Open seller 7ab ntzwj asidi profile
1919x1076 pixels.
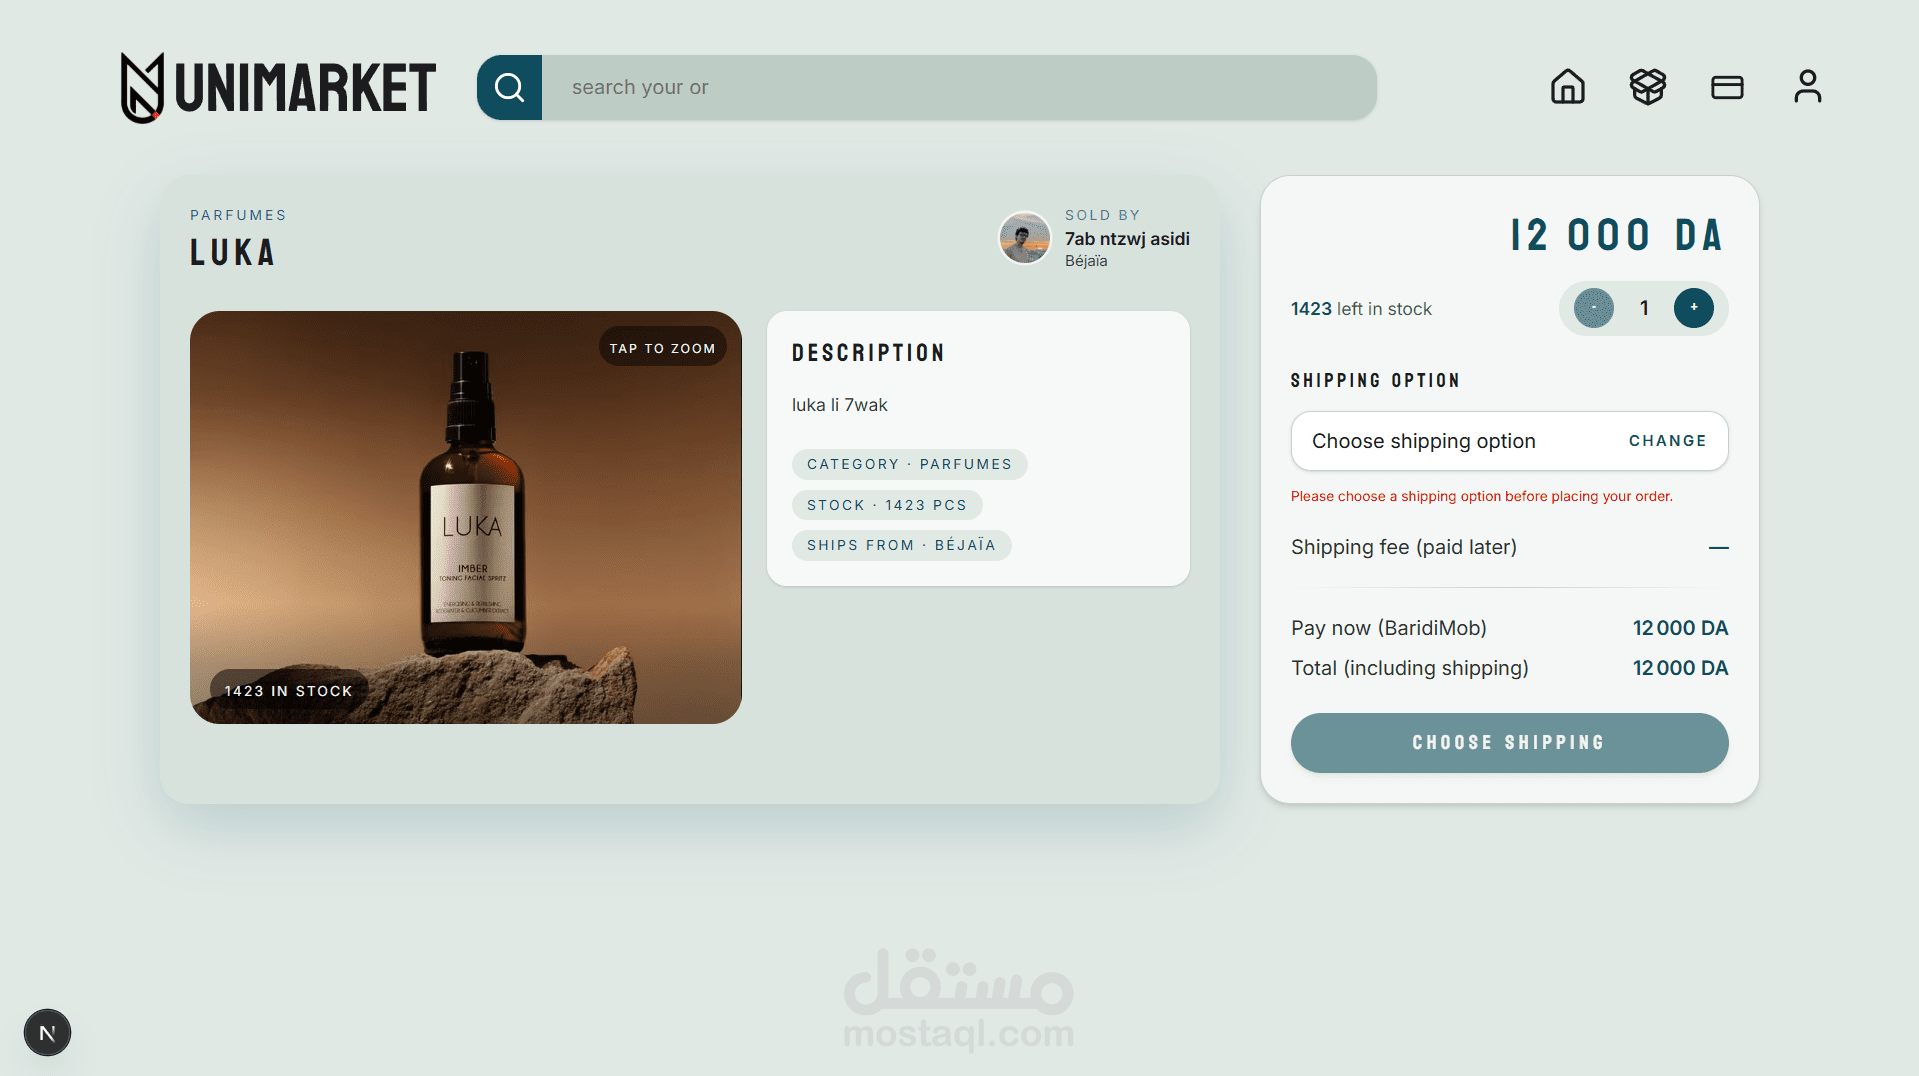coord(1127,239)
